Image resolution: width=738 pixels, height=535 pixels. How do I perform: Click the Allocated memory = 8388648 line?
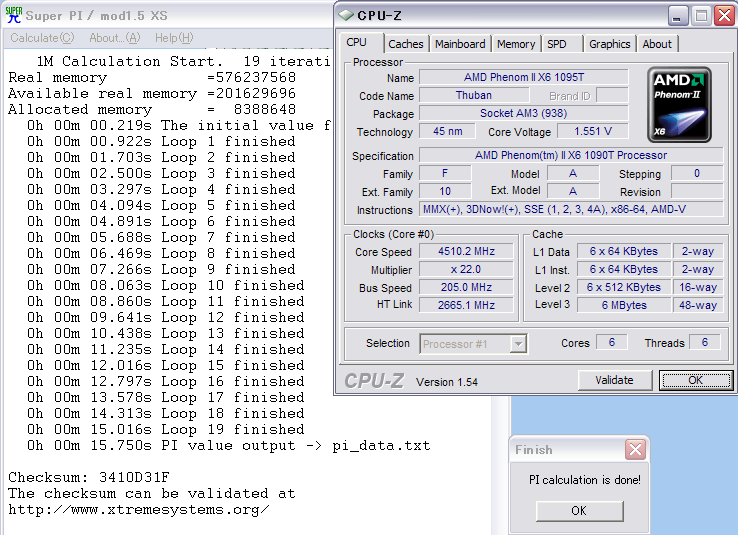coord(152,109)
